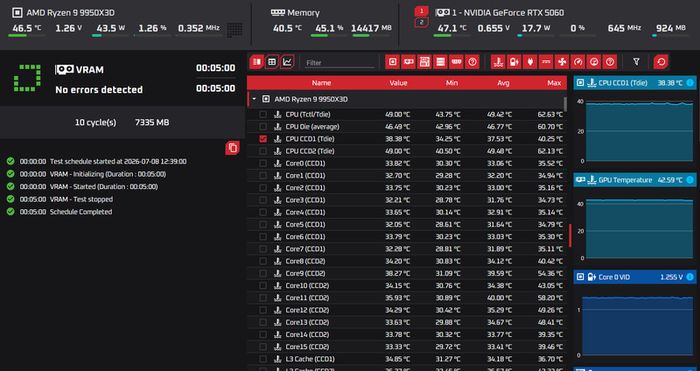Toggle the other sensor types question mark filter

point(610,62)
